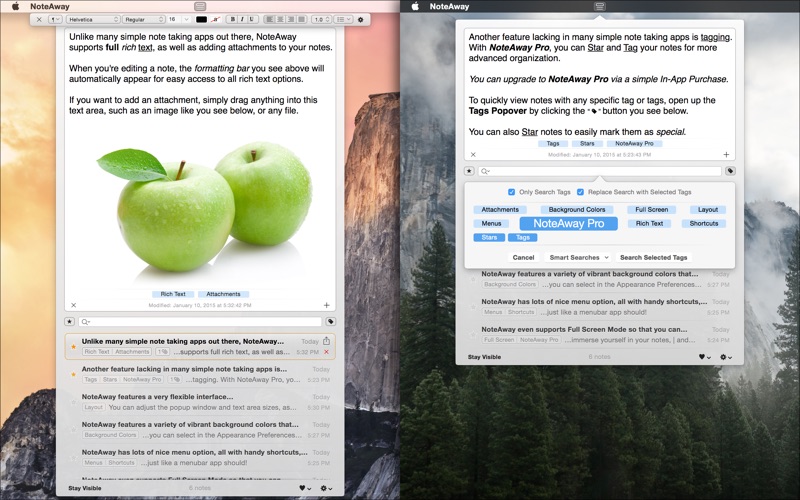This screenshot has height=500, width=800.
Task: Click the font size field showing 16
Action: click(x=173, y=19)
